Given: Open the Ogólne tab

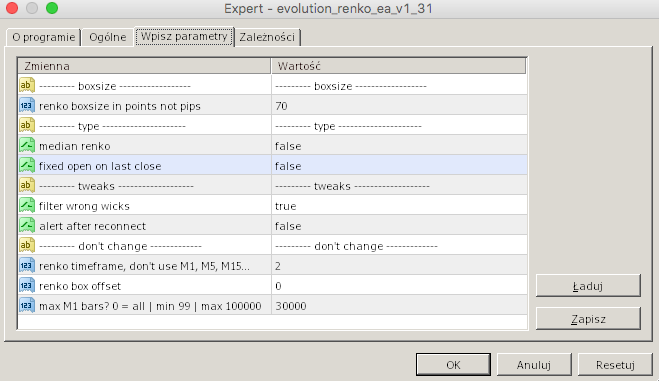Looking at the screenshot, I should pyautogui.click(x=108, y=37).
